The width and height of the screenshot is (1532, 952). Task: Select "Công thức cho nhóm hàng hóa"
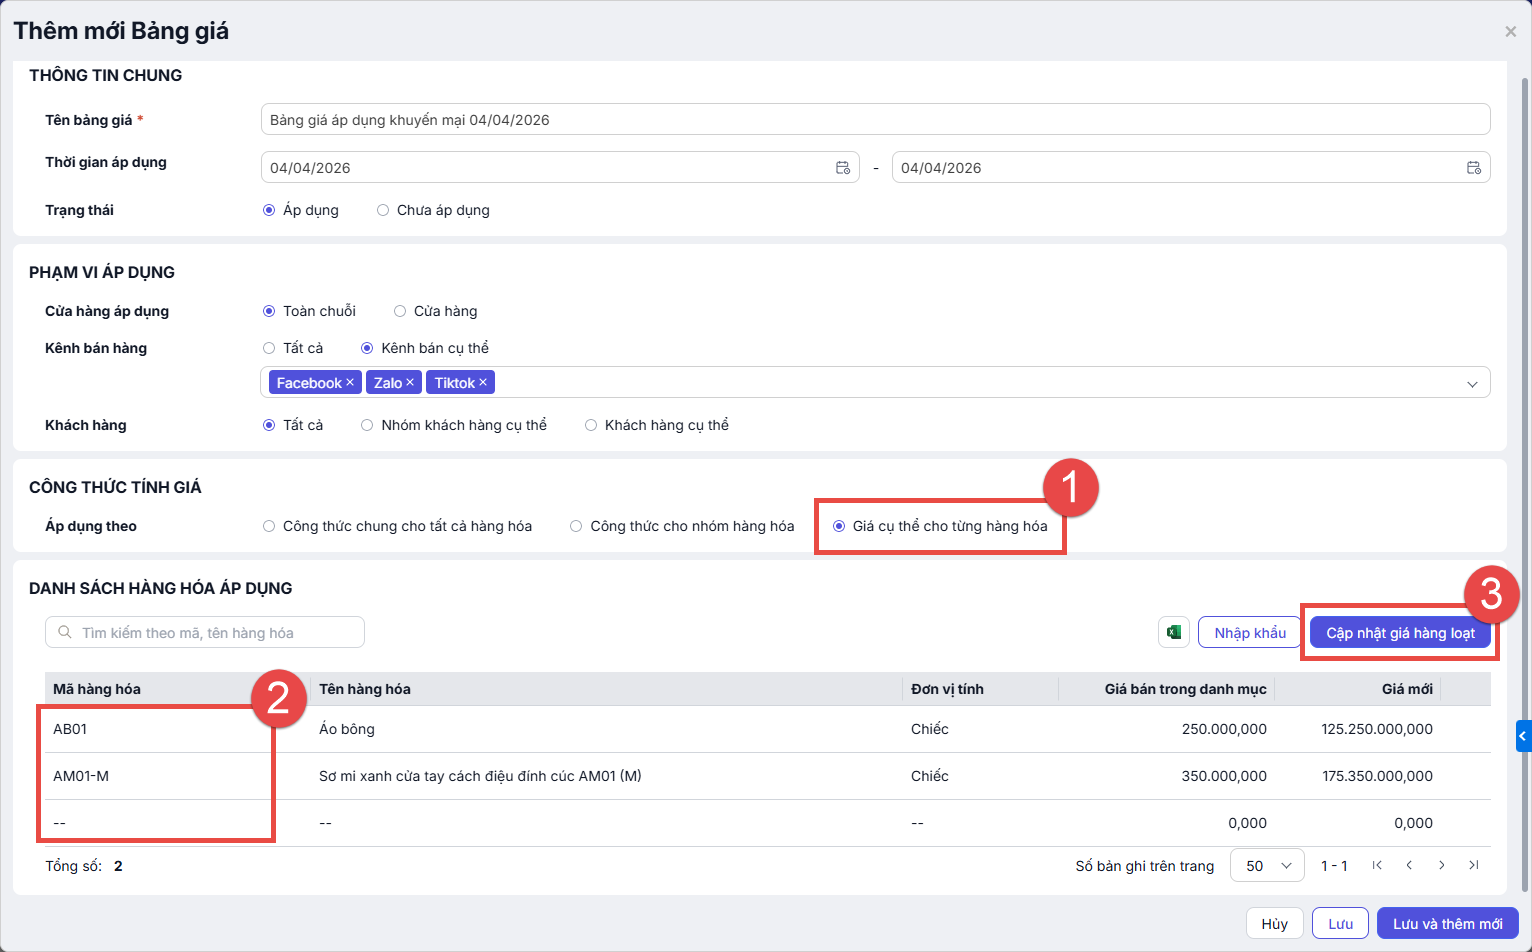pos(576,526)
